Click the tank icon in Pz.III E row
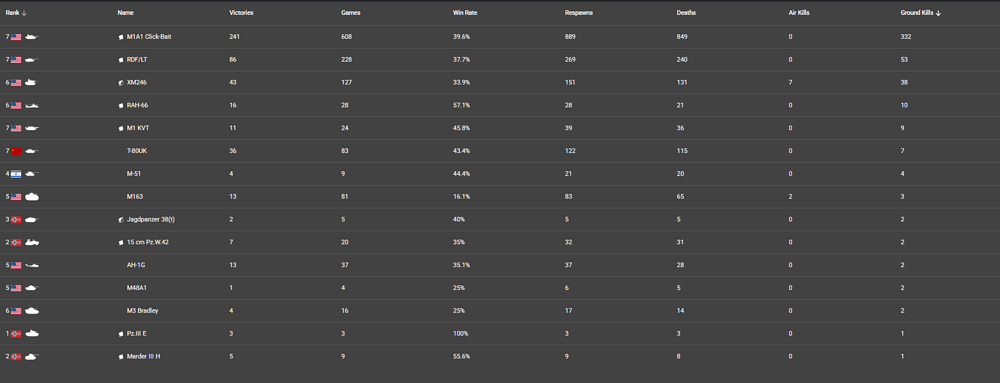This screenshot has height=383, width=1000. click(32, 333)
